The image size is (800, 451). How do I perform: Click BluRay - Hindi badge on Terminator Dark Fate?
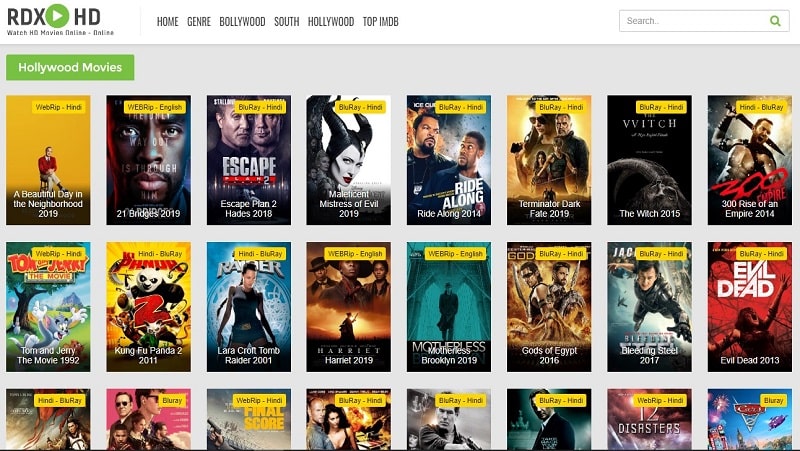click(561, 107)
